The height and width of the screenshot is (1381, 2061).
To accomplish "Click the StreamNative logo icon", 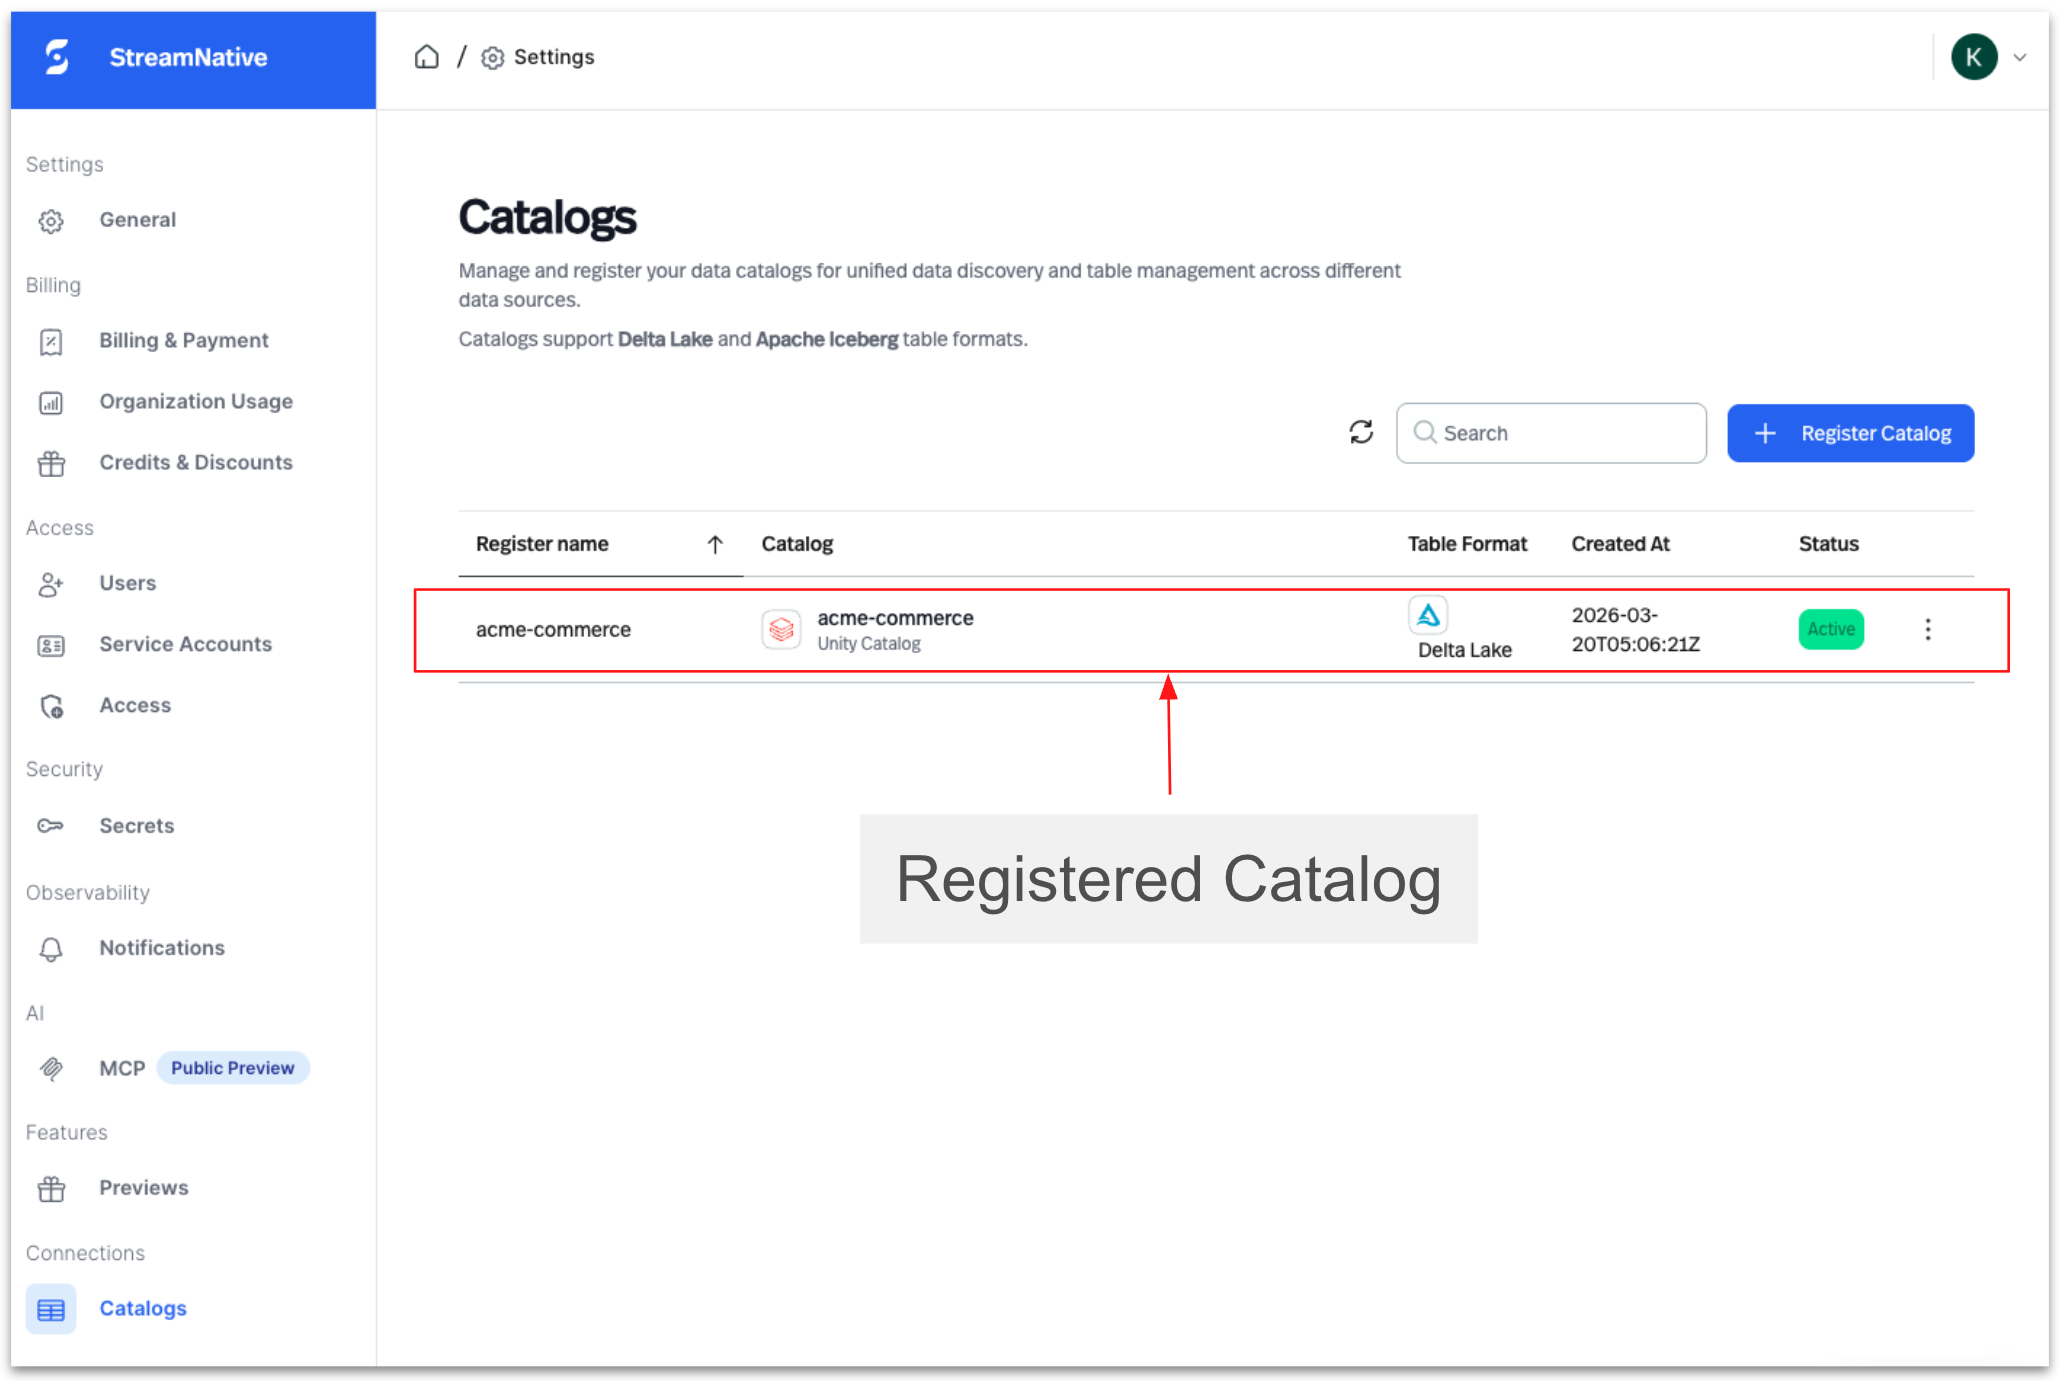I will pyautogui.click(x=57, y=57).
